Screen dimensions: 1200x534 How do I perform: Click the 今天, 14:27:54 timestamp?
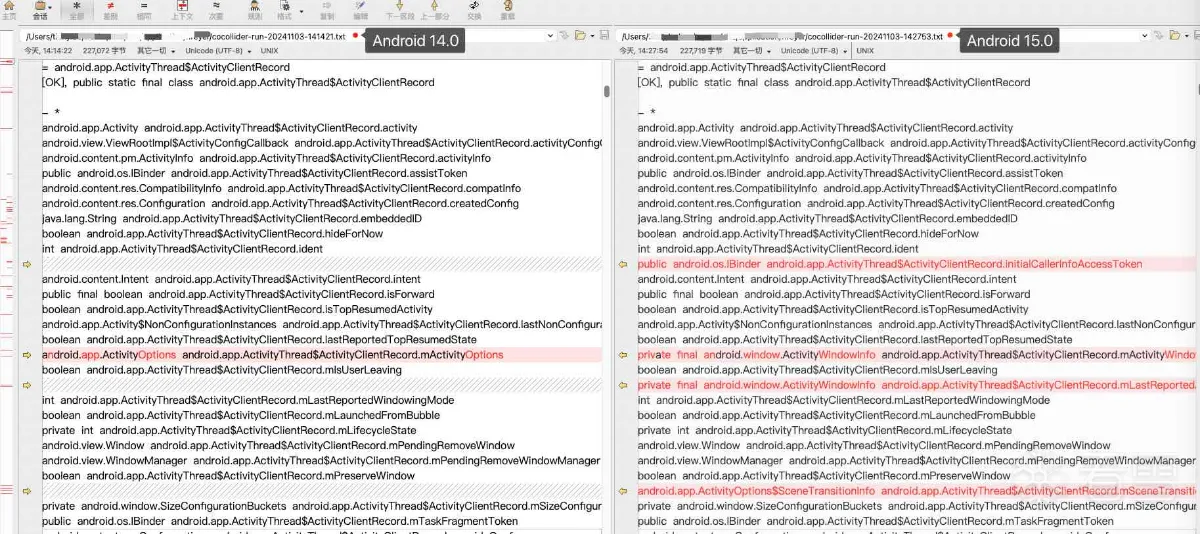pyautogui.click(x=645, y=50)
